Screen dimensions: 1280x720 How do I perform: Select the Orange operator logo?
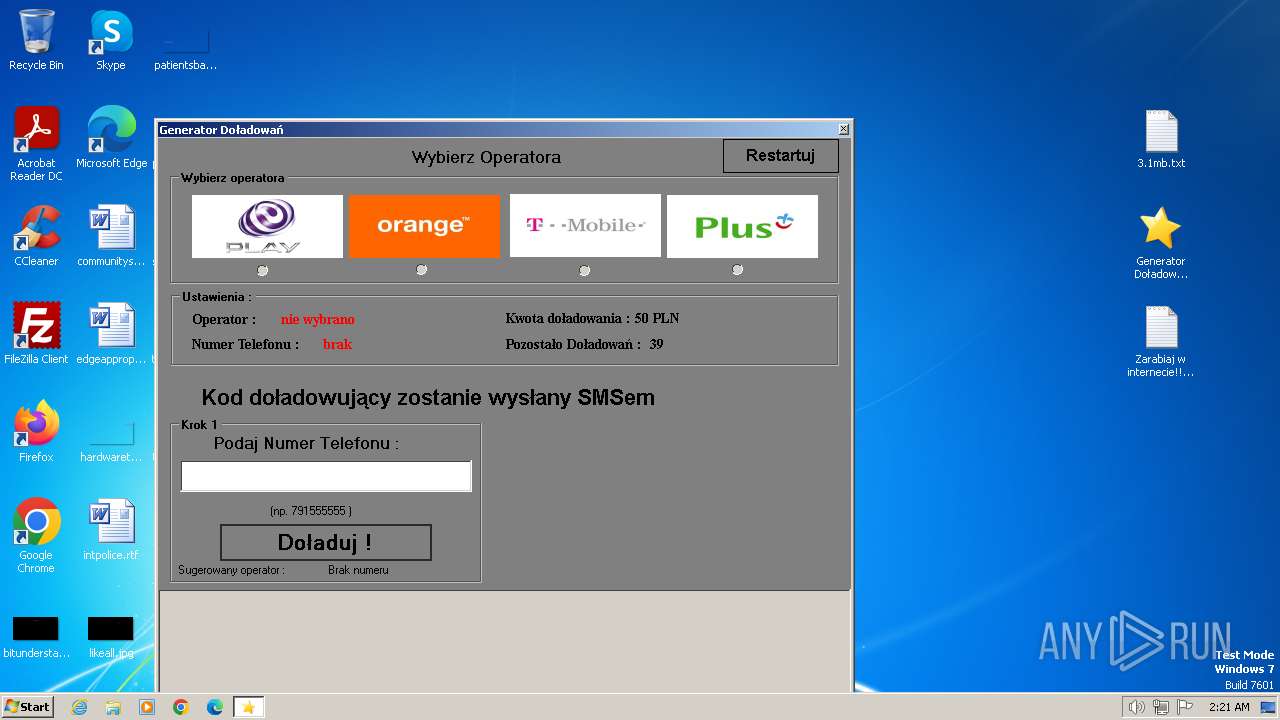(424, 226)
